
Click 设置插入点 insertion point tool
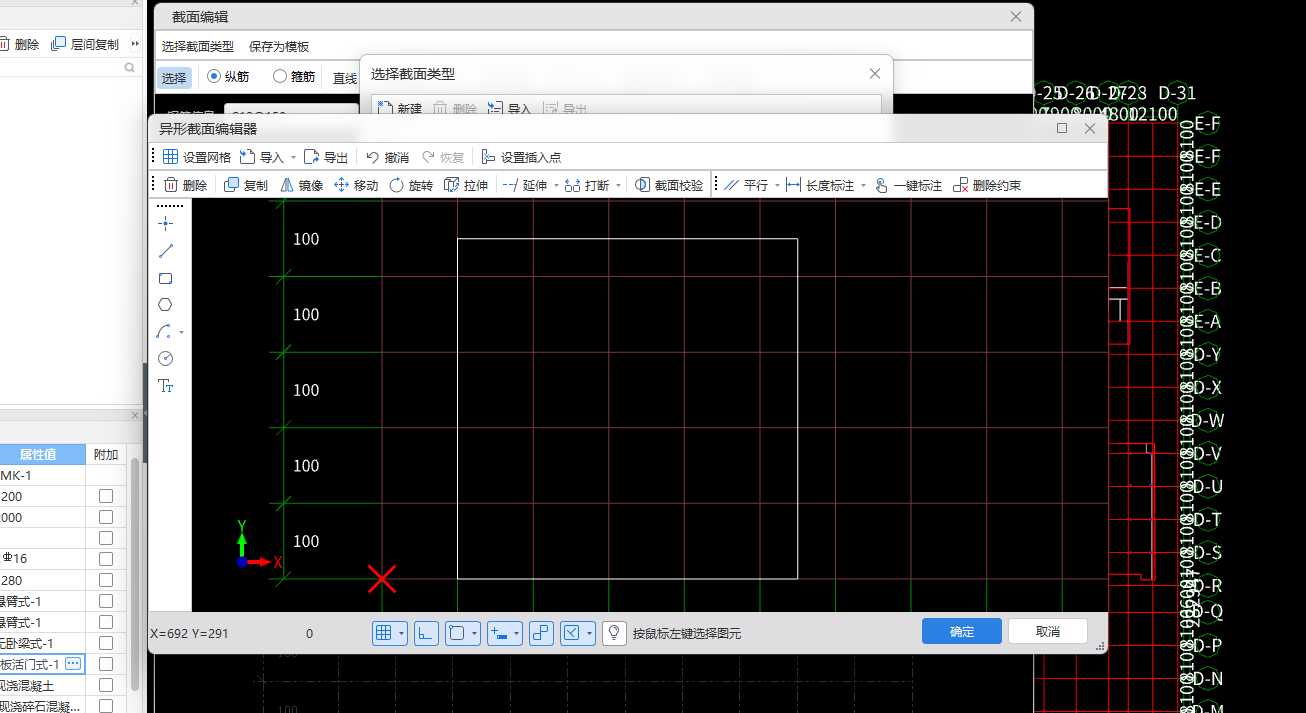521,157
